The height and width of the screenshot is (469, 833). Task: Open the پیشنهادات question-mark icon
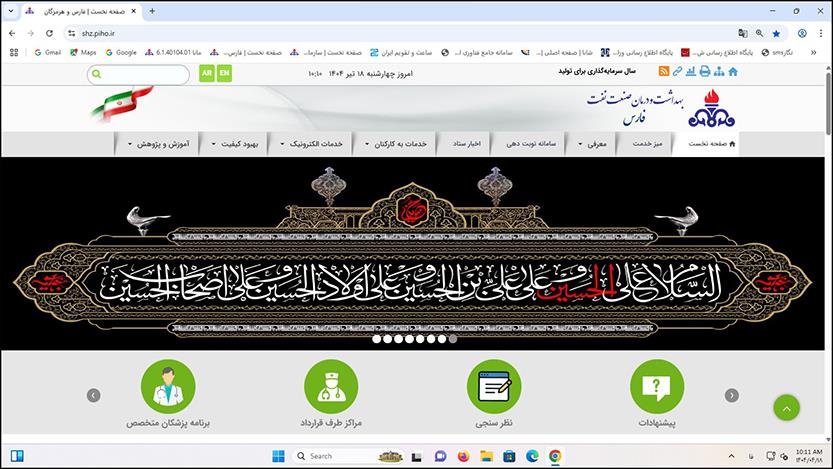click(x=657, y=387)
